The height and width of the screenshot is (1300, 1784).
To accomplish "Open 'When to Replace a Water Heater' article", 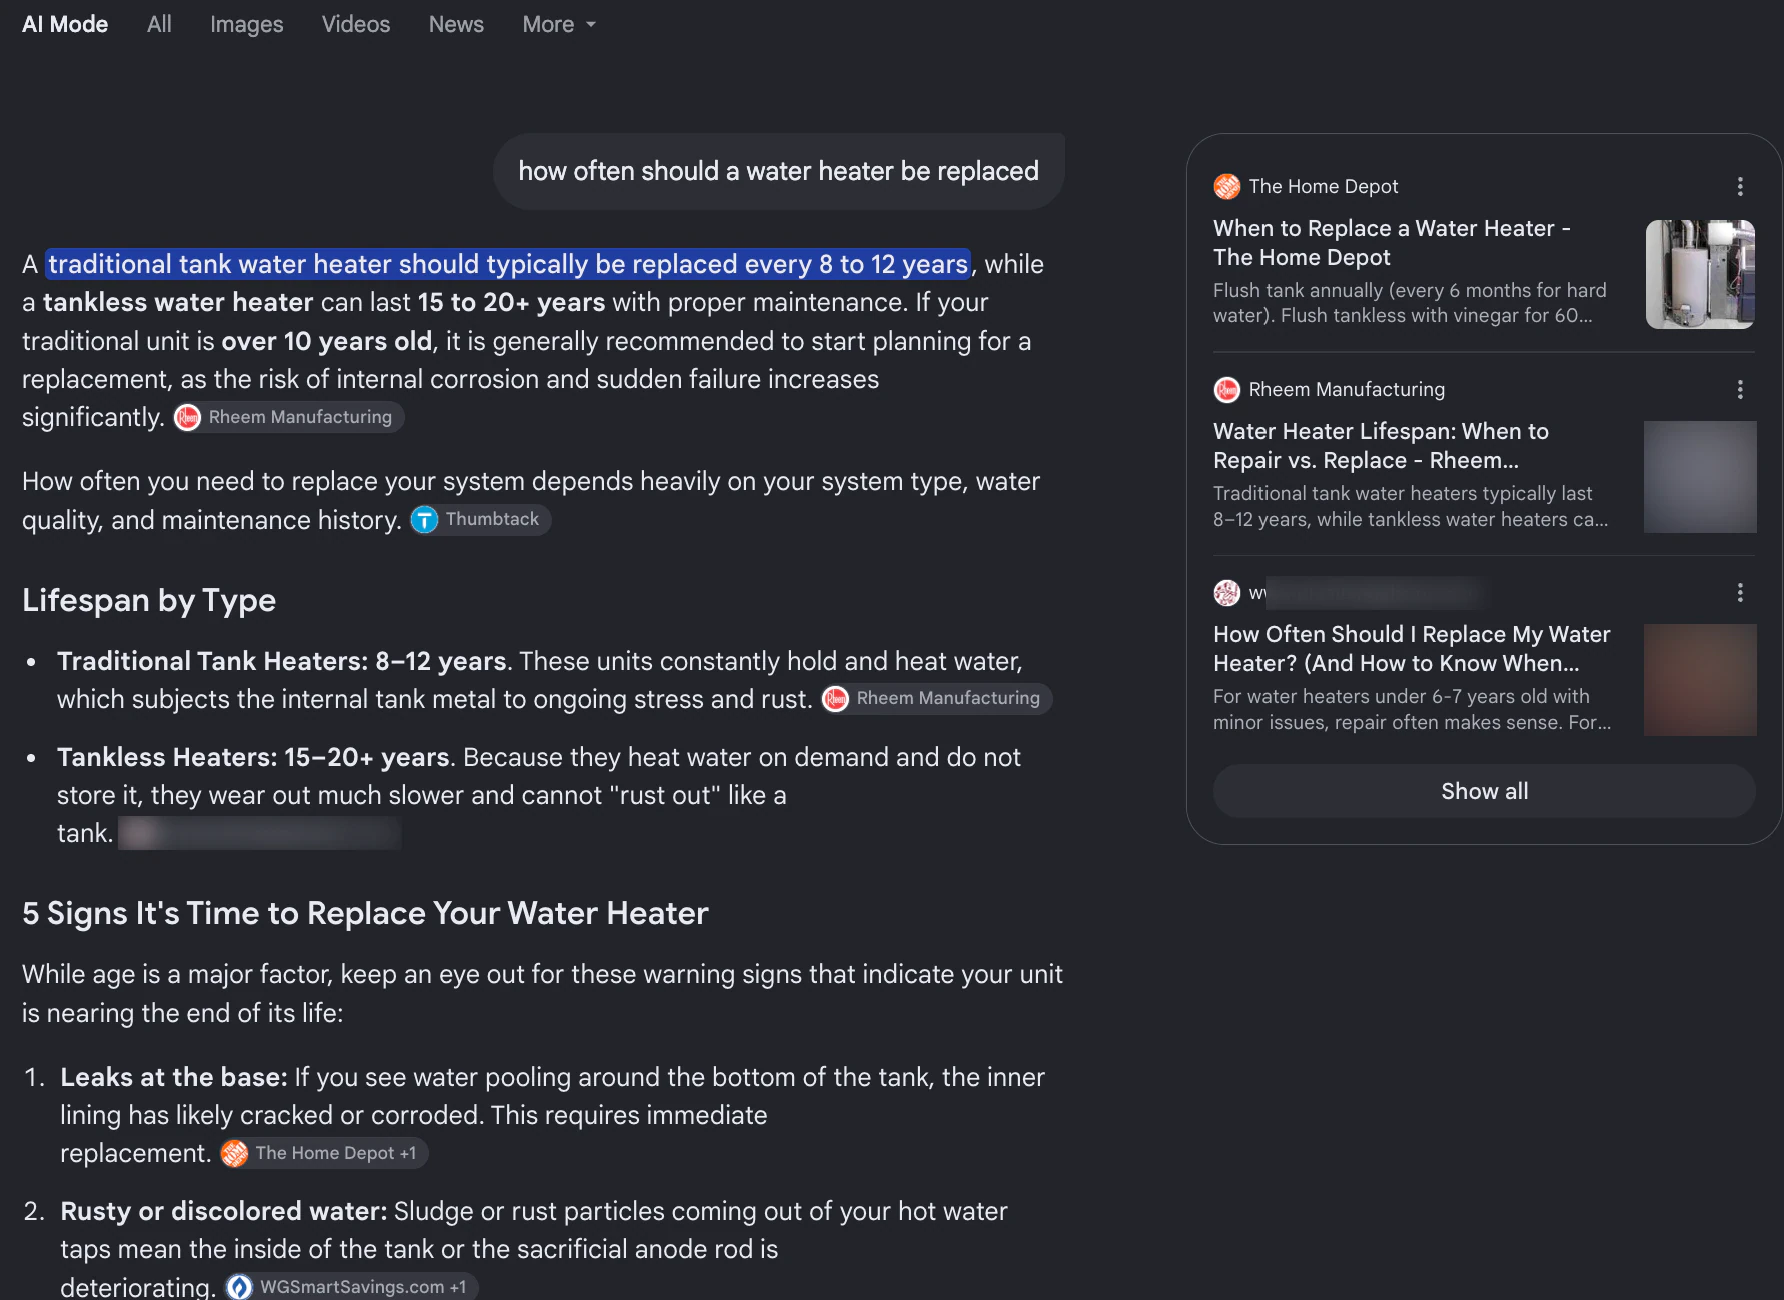I will [1392, 243].
